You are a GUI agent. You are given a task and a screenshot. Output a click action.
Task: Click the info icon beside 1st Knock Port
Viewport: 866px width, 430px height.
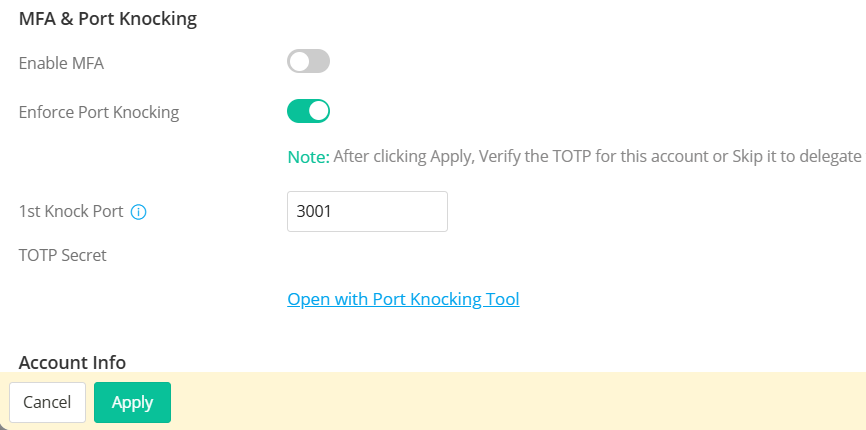[x=139, y=212]
